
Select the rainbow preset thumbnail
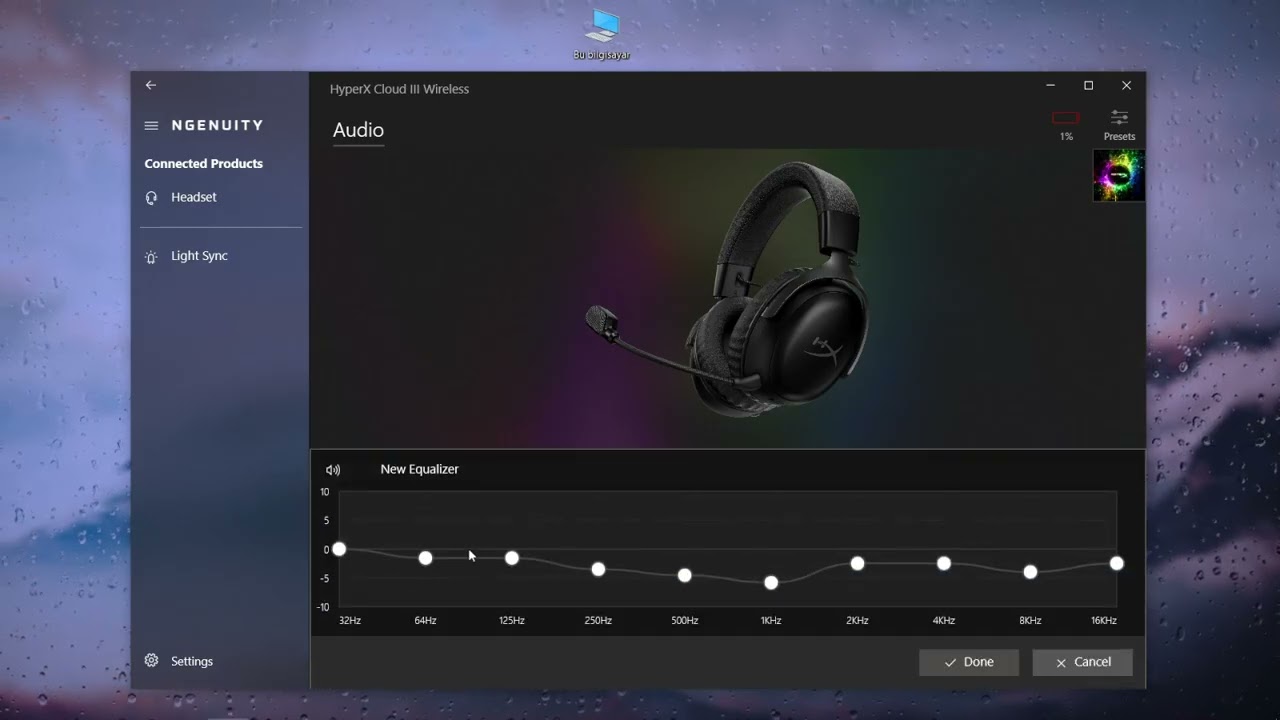point(1119,176)
